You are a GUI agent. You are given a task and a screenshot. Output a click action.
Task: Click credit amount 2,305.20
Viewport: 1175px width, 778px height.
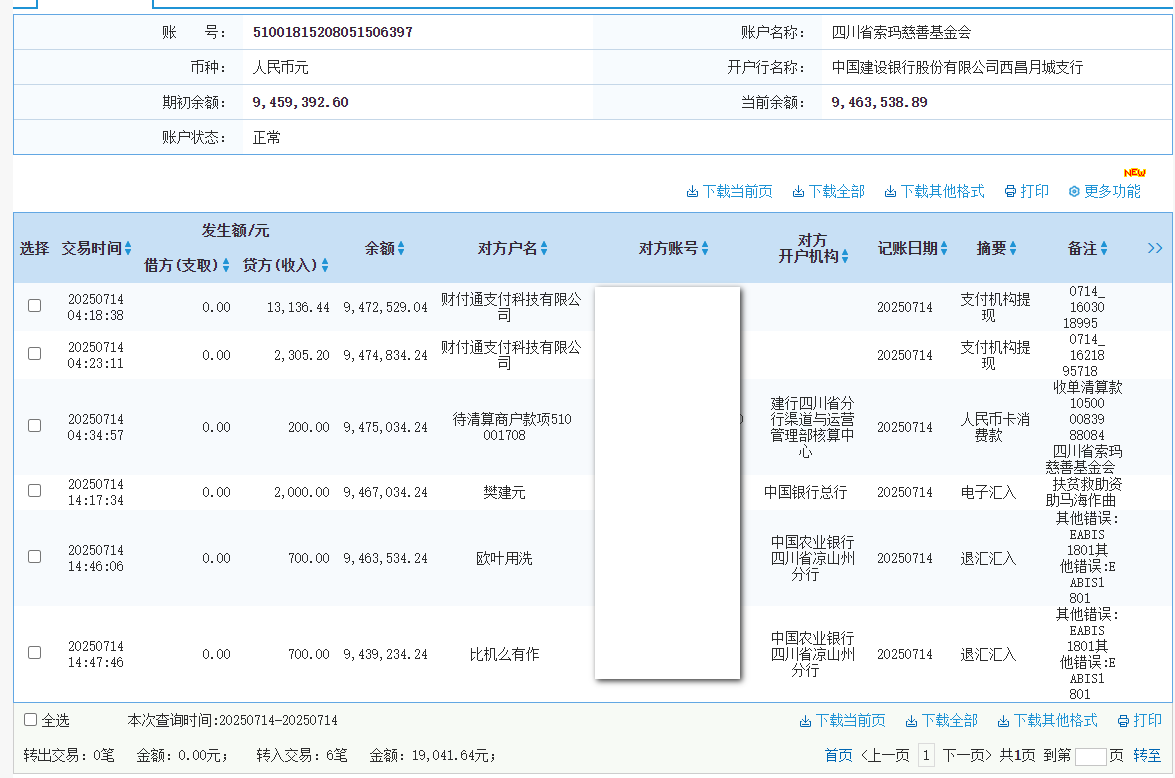301,355
